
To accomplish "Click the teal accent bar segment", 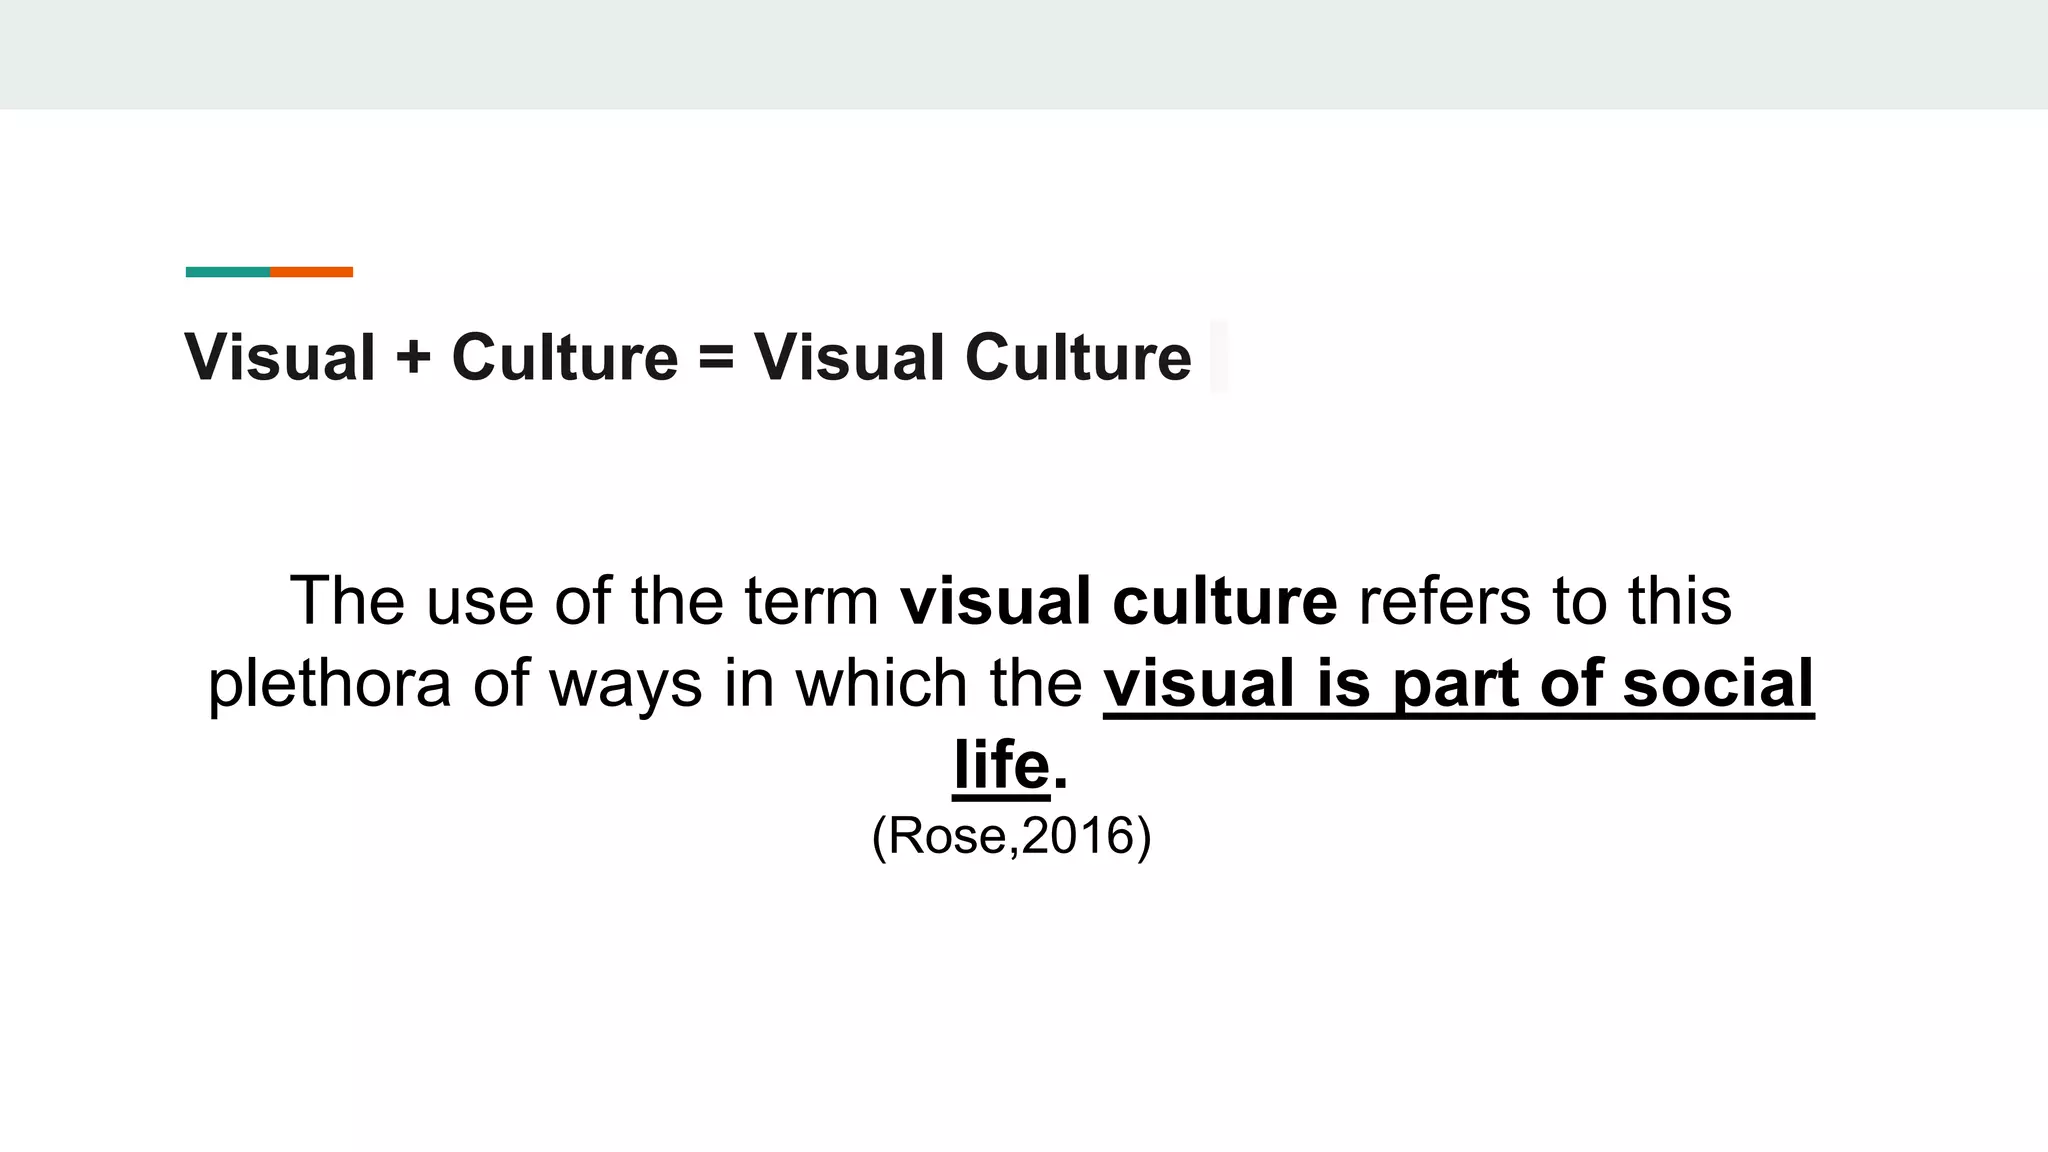I will [228, 272].
